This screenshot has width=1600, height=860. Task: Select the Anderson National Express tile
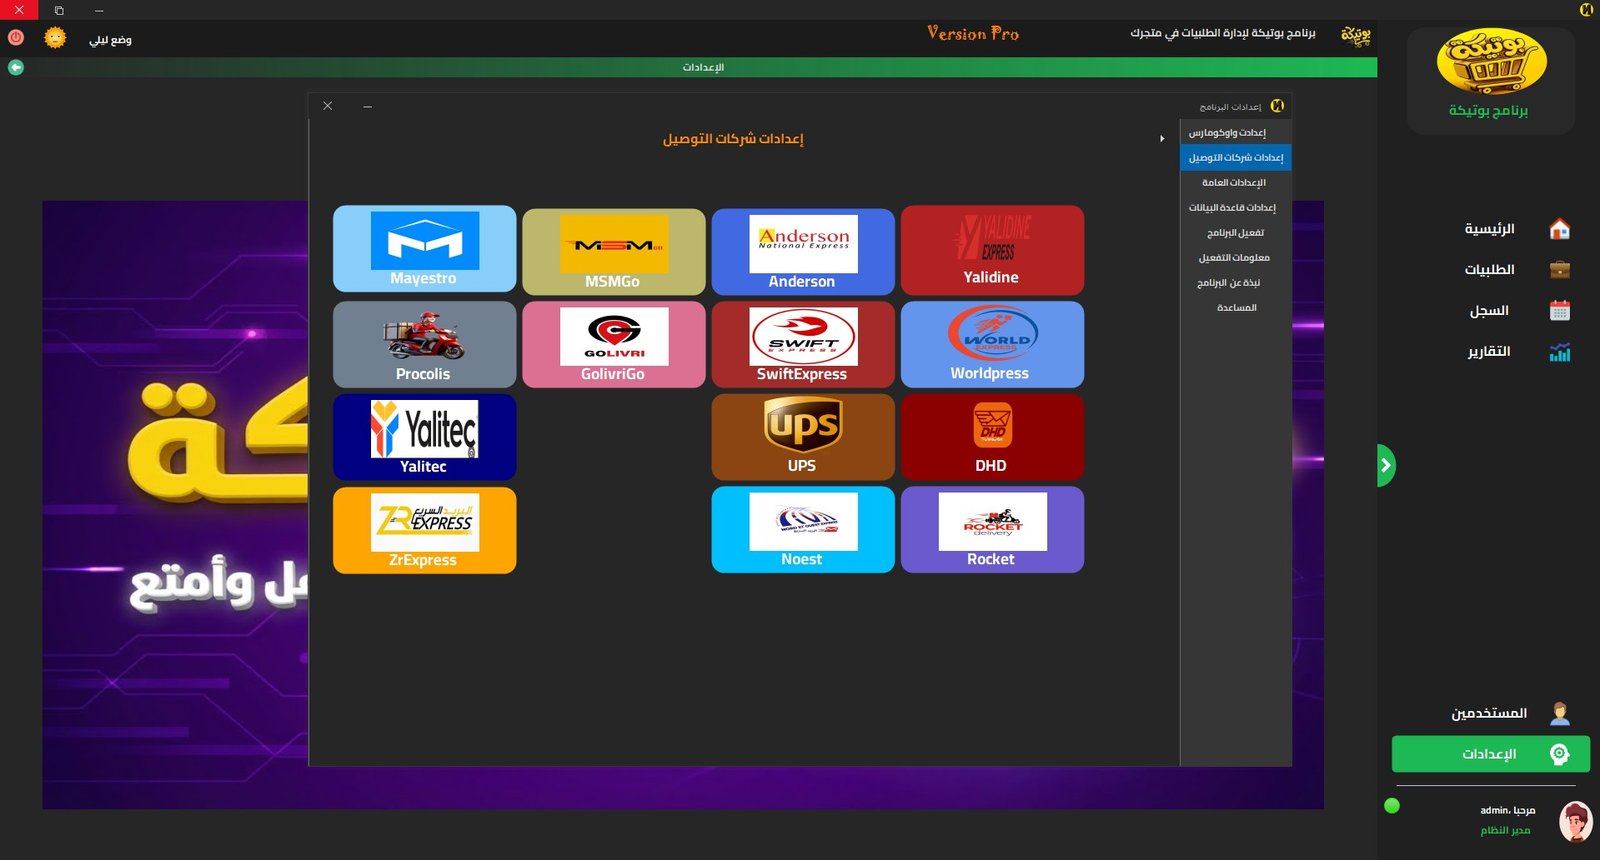coord(802,252)
